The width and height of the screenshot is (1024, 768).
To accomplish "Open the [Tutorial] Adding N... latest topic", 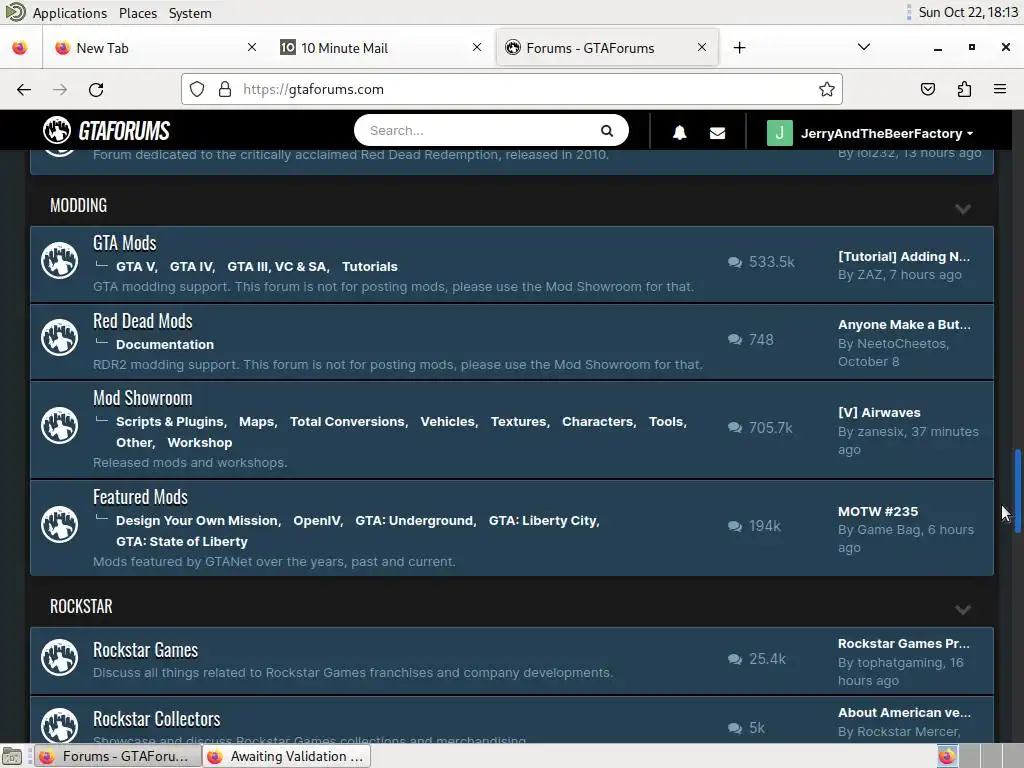I will [x=904, y=257].
